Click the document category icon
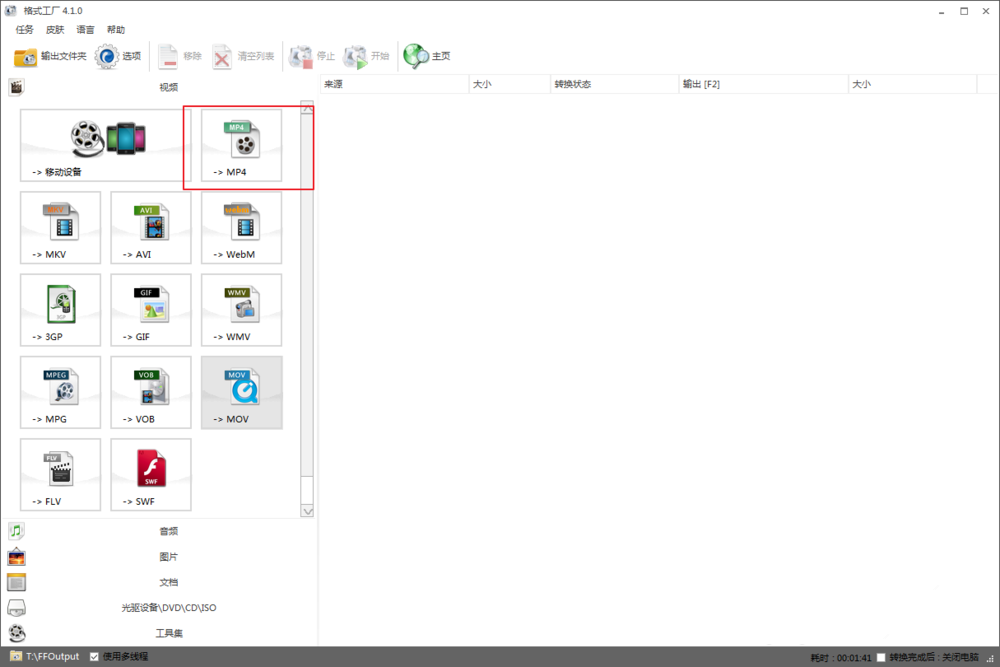 16,582
